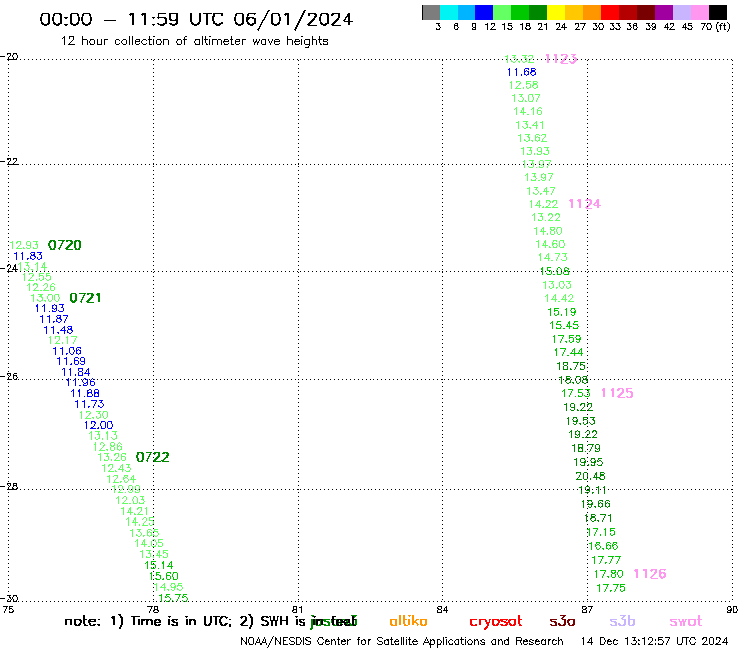Click the pink 1123 time label

point(561,59)
